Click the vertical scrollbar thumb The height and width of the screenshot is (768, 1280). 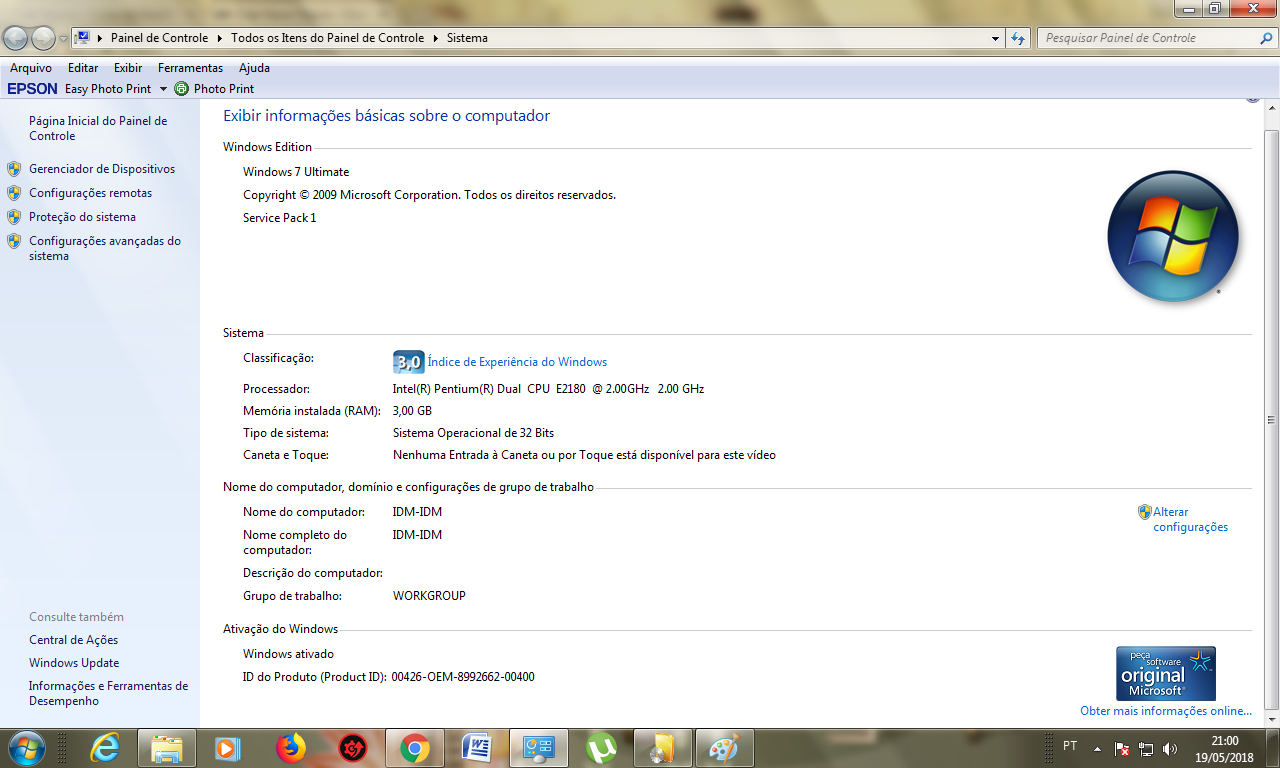[x=1272, y=420]
